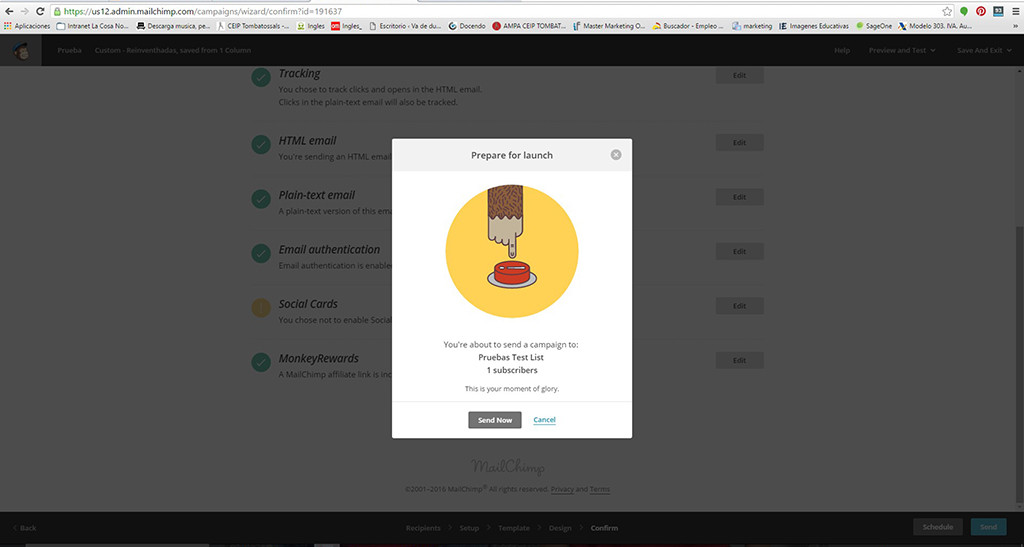
Task: Open Buscador - Empleo bookmark
Action: coord(688,26)
